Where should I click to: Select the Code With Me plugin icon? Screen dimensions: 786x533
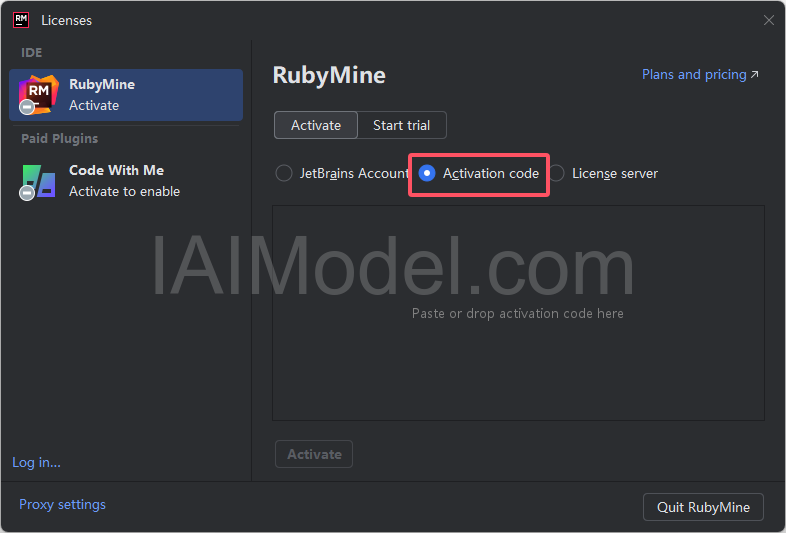38,182
